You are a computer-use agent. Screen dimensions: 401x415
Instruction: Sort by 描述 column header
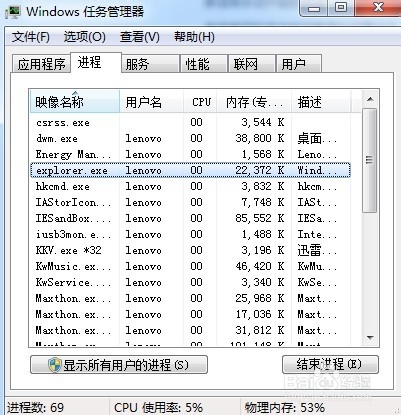[321, 102]
